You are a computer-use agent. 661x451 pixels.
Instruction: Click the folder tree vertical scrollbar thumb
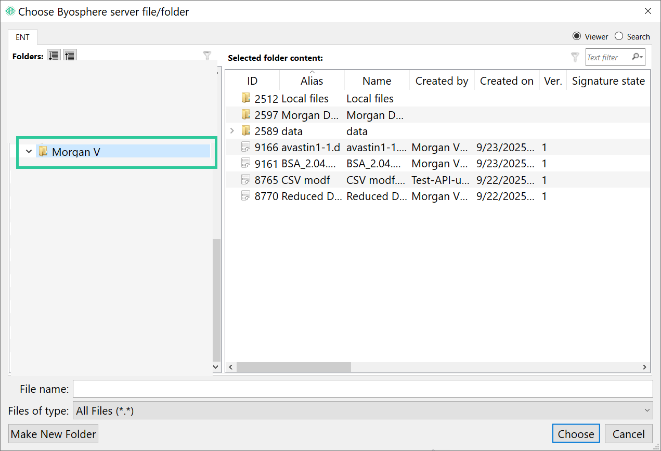pos(216,300)
